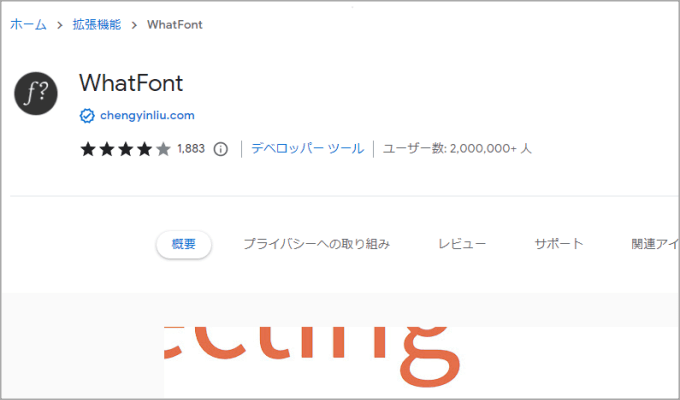Visit chengyinliu.com publisher link
Image resolution: width=680 pixels, height=400 pixels.
(x=147, y=115)
